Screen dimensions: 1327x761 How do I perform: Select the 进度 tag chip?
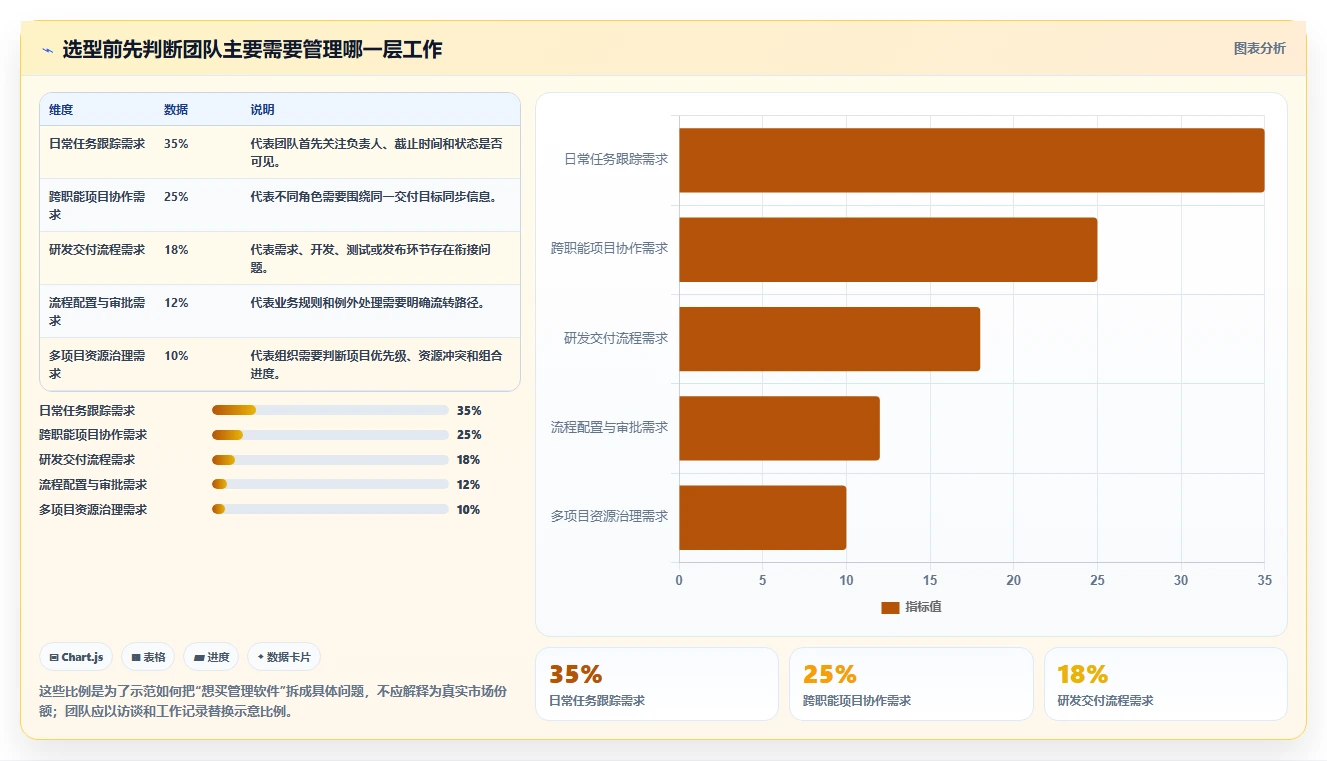[211, 657]
